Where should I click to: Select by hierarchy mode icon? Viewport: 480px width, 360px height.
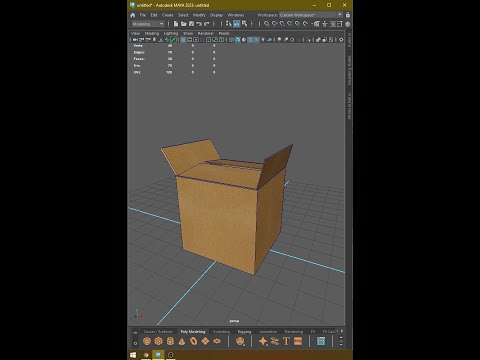(229, 24)
